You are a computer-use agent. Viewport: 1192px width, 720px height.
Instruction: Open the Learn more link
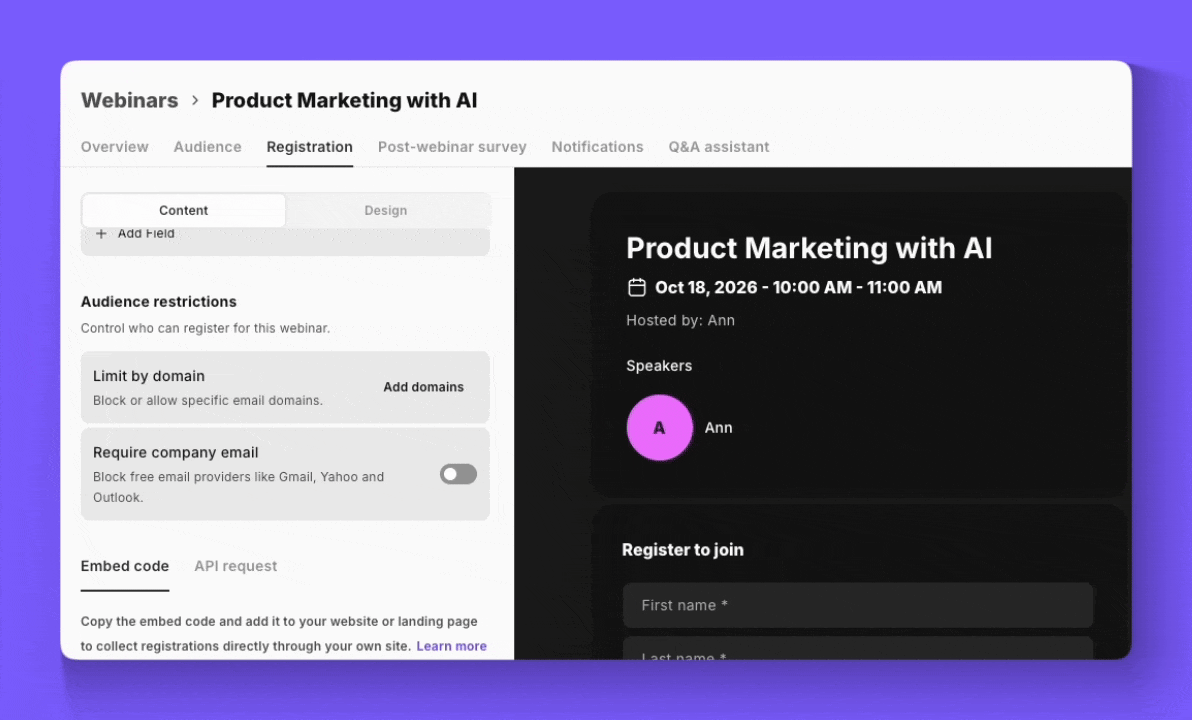point(452,646)
